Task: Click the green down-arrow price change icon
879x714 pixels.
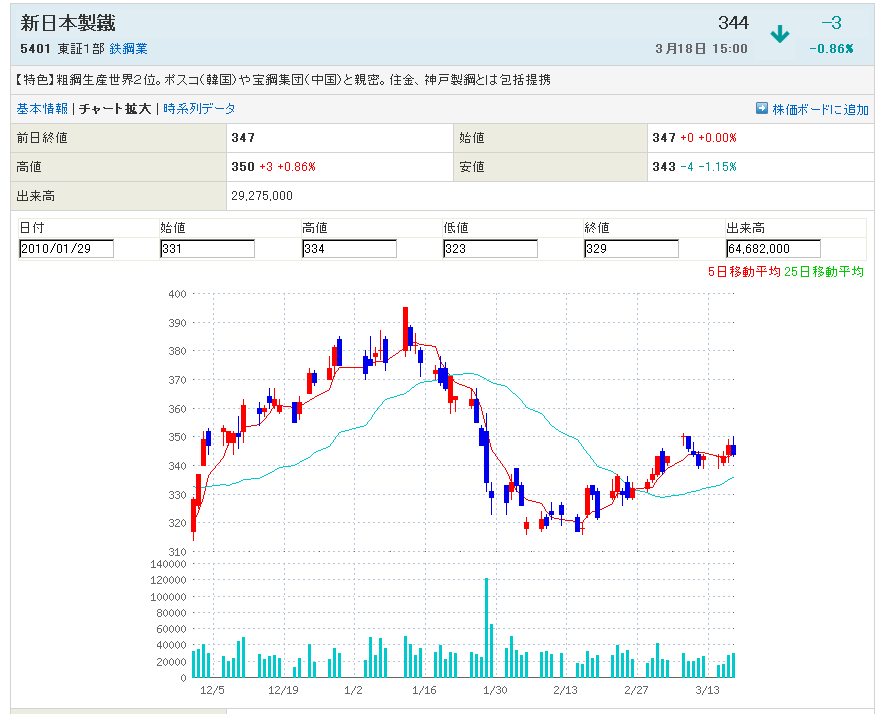Action: pos(780,34)
